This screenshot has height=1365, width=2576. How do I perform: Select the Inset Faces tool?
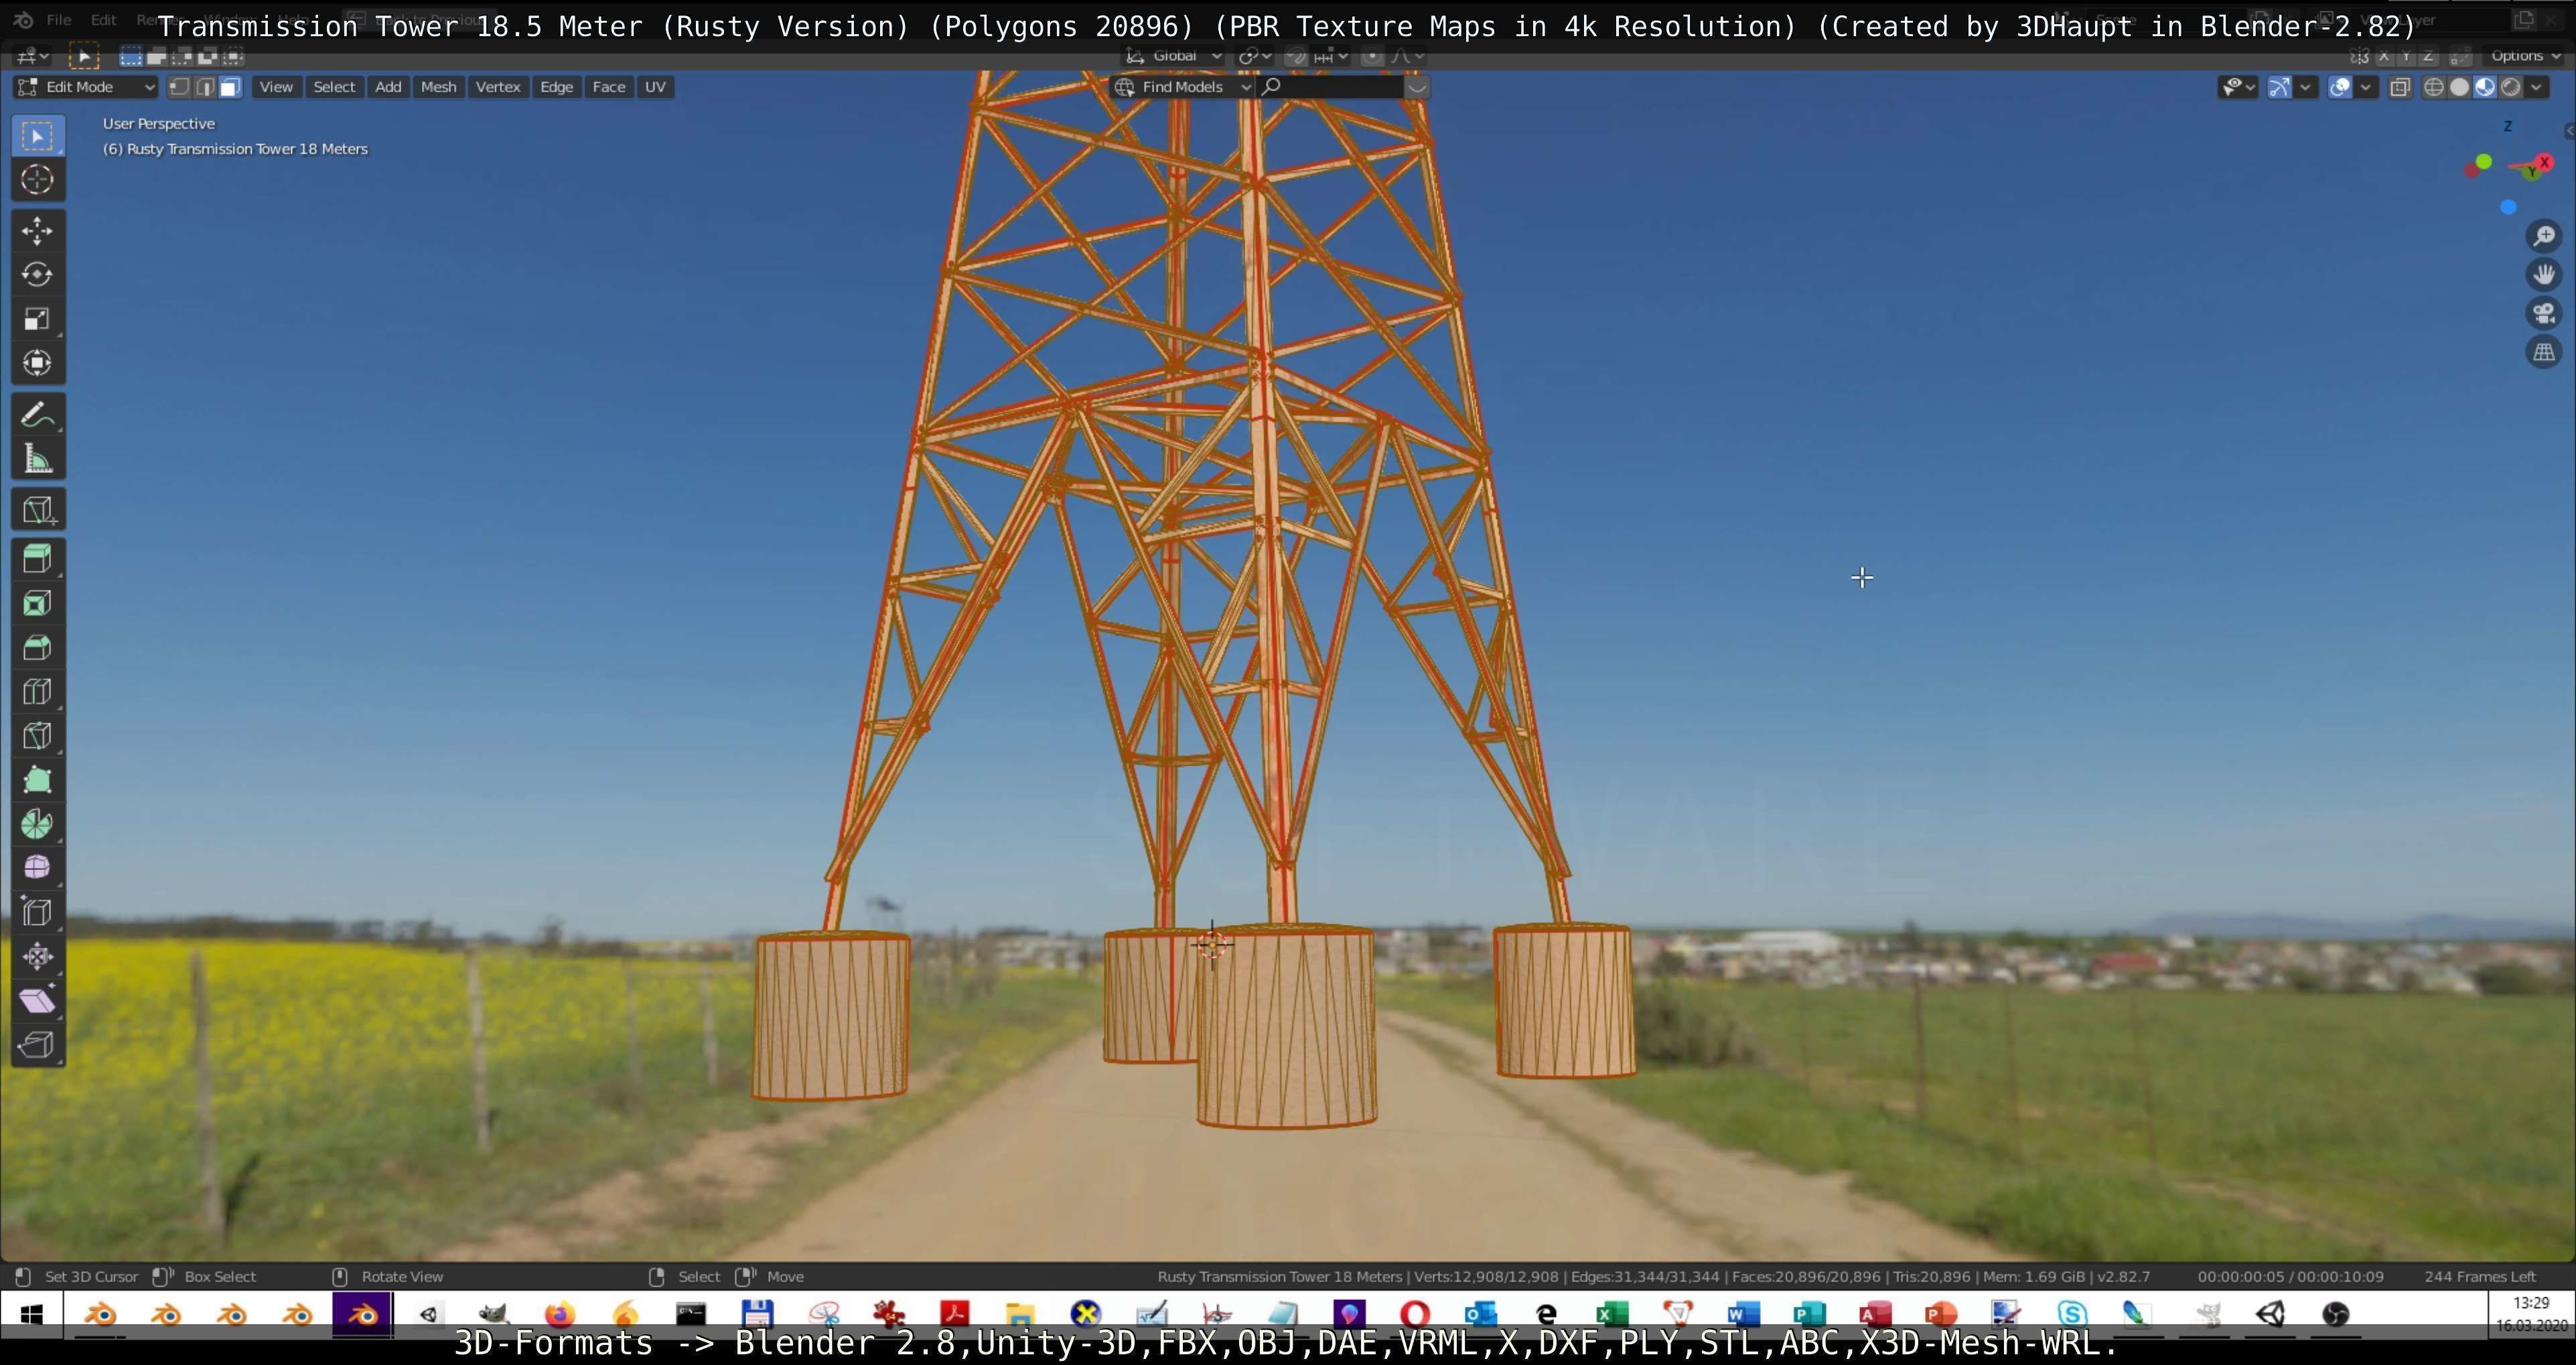38,603
